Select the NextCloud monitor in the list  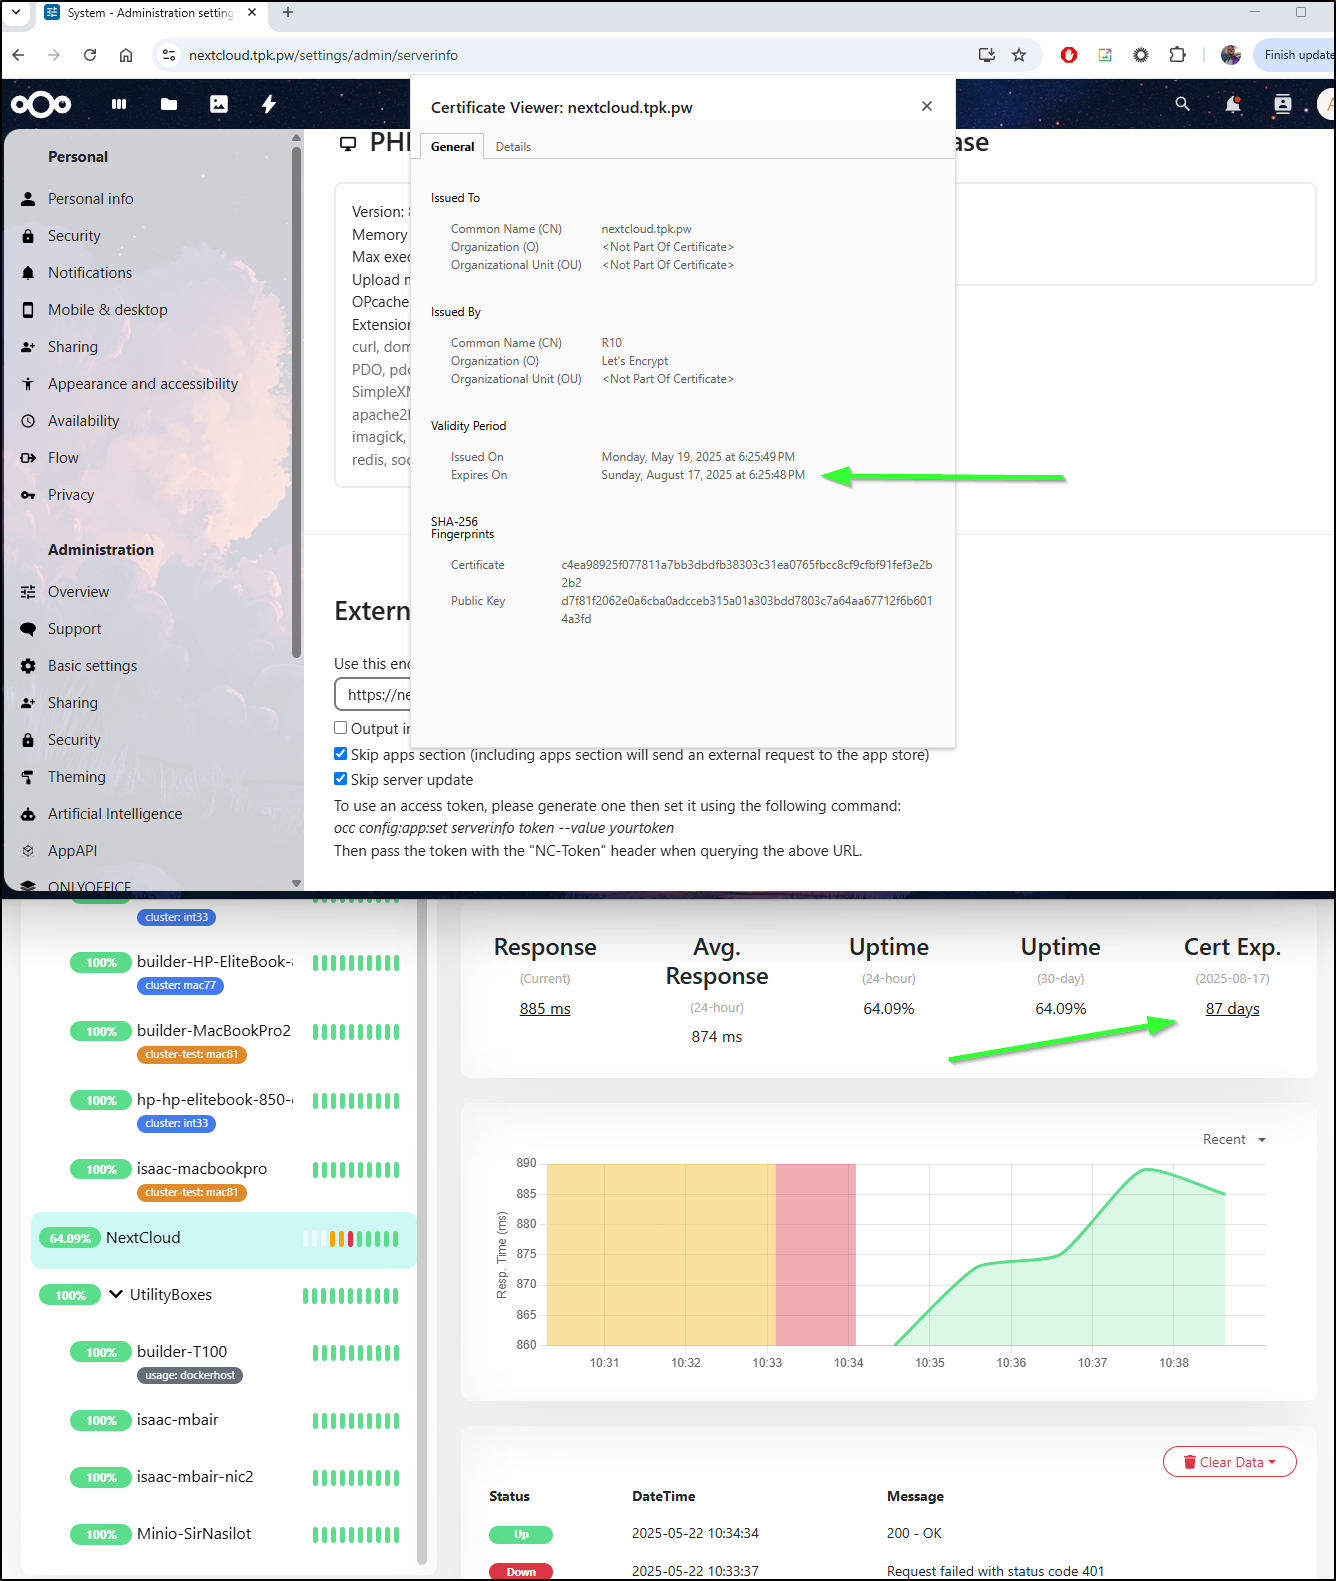(223, 1240)
